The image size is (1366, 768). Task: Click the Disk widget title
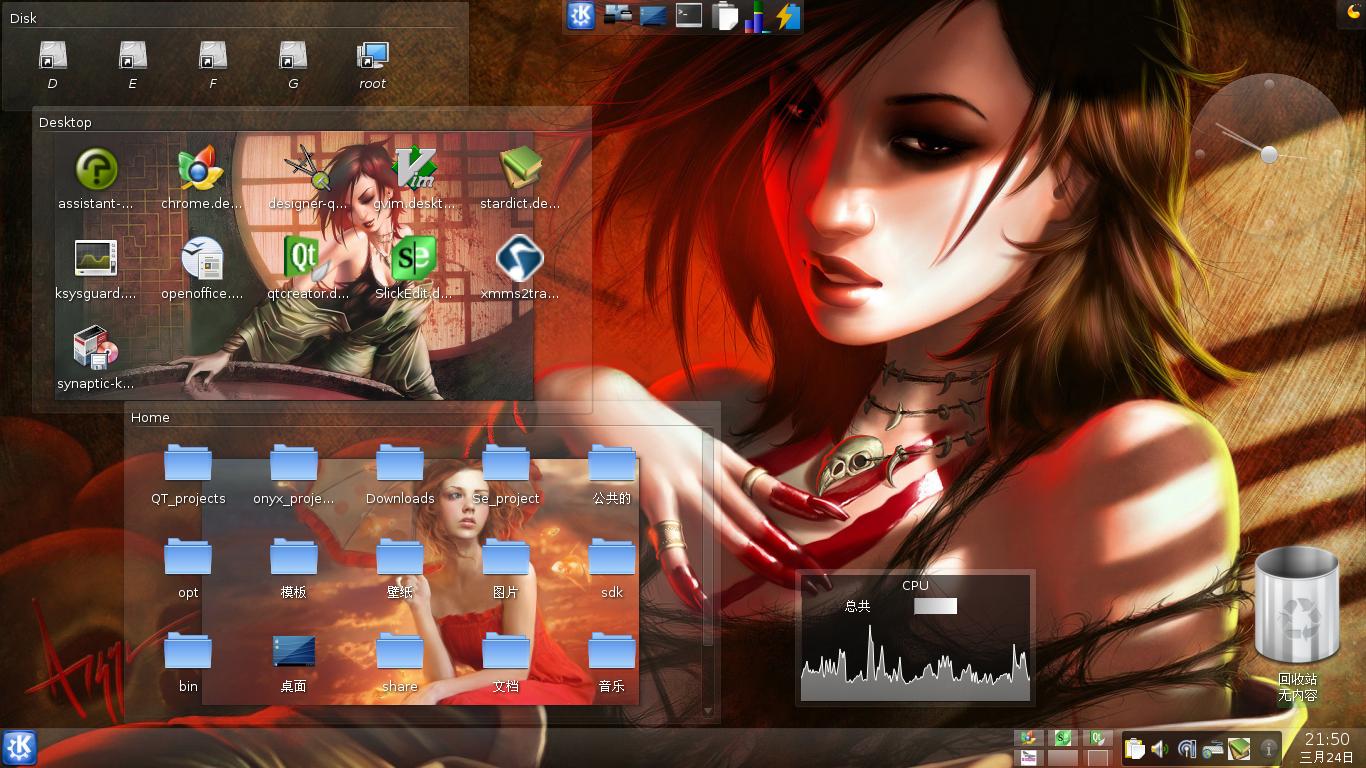pos(23,18)
